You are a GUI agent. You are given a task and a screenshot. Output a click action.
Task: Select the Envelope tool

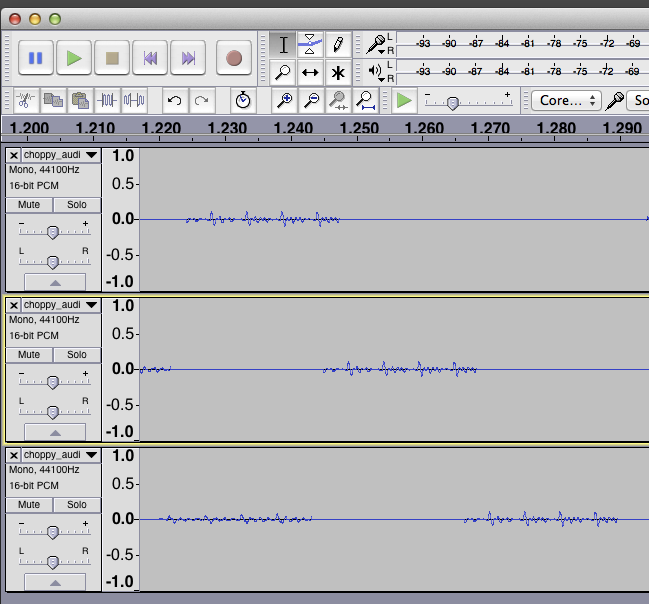pyautogui.click(x=310, y=44)
